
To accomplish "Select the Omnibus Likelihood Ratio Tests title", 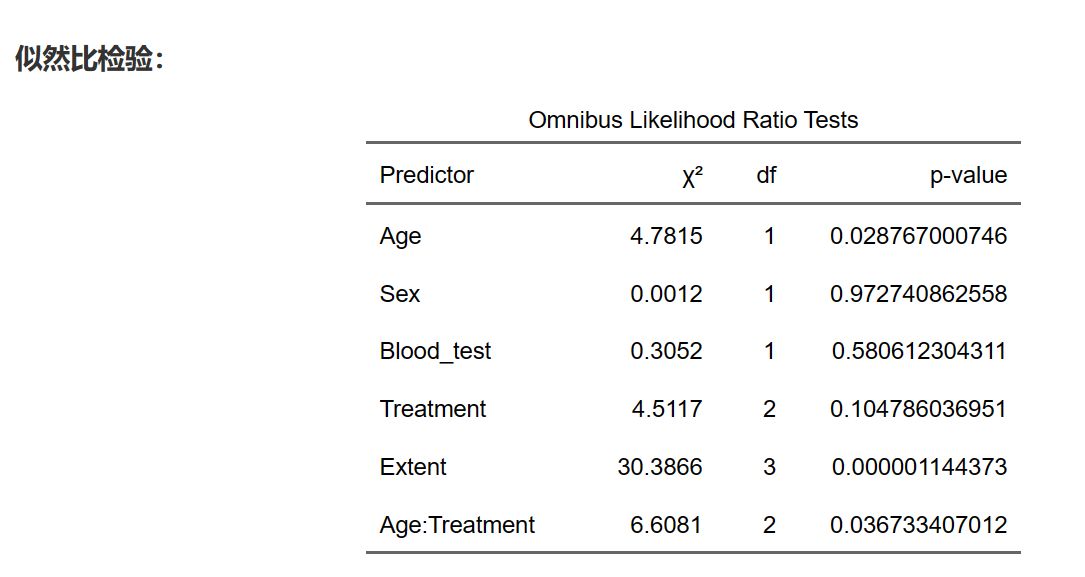I will point(693,121).
